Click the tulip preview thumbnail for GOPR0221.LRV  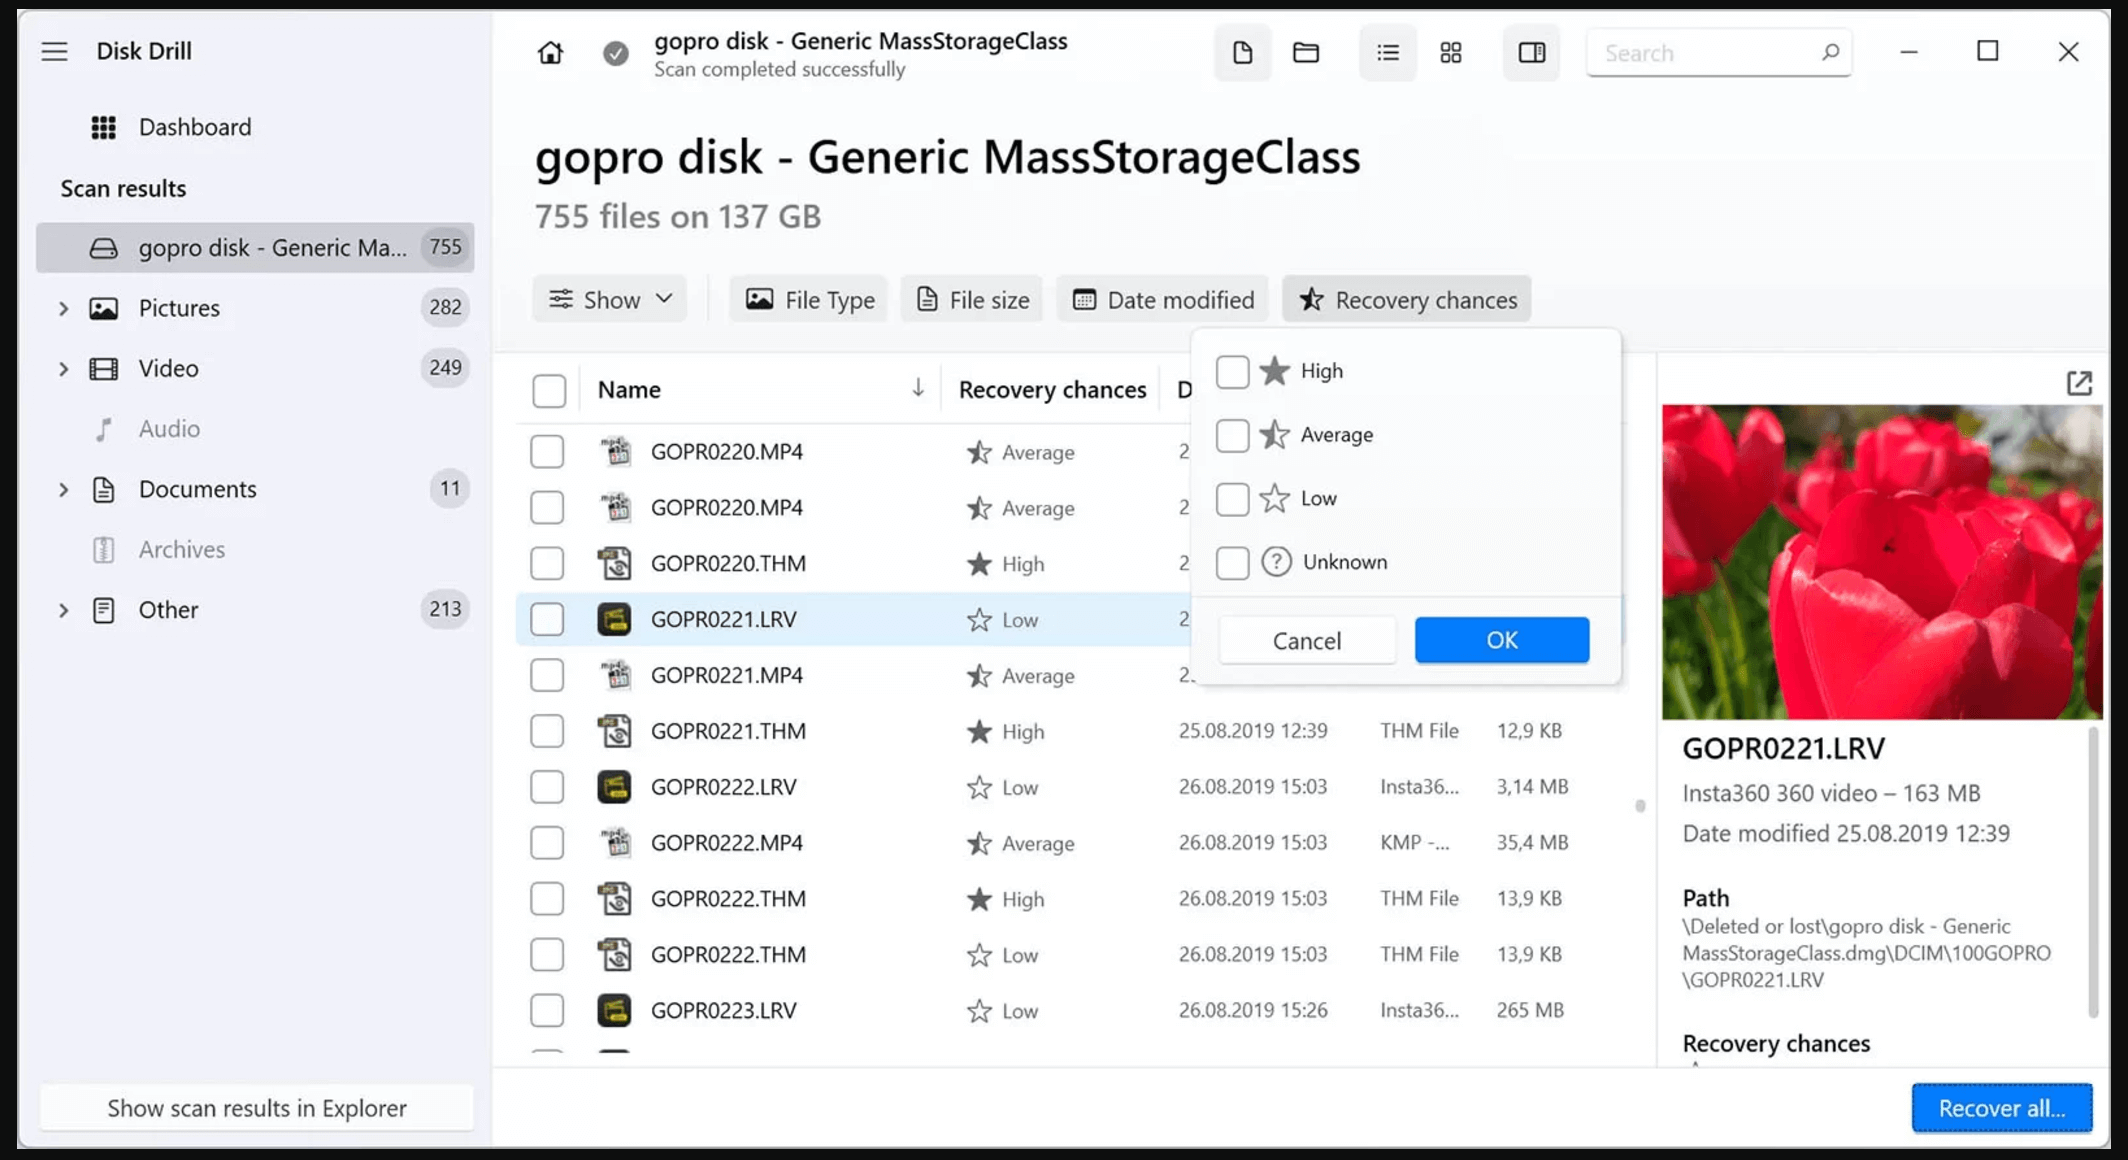click(x=1881, y=560)
